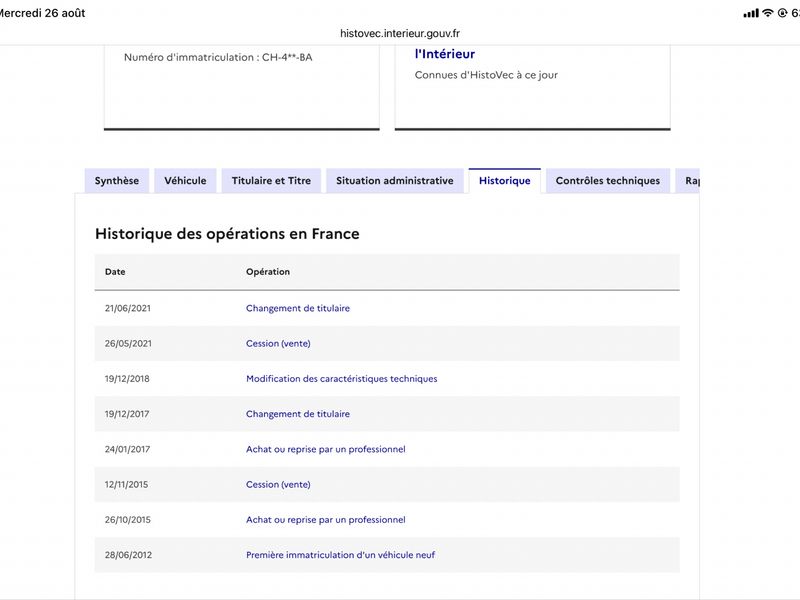Open the partially visible Rapport tab
Screen dimensions: 800x600
tap(688, 181)
